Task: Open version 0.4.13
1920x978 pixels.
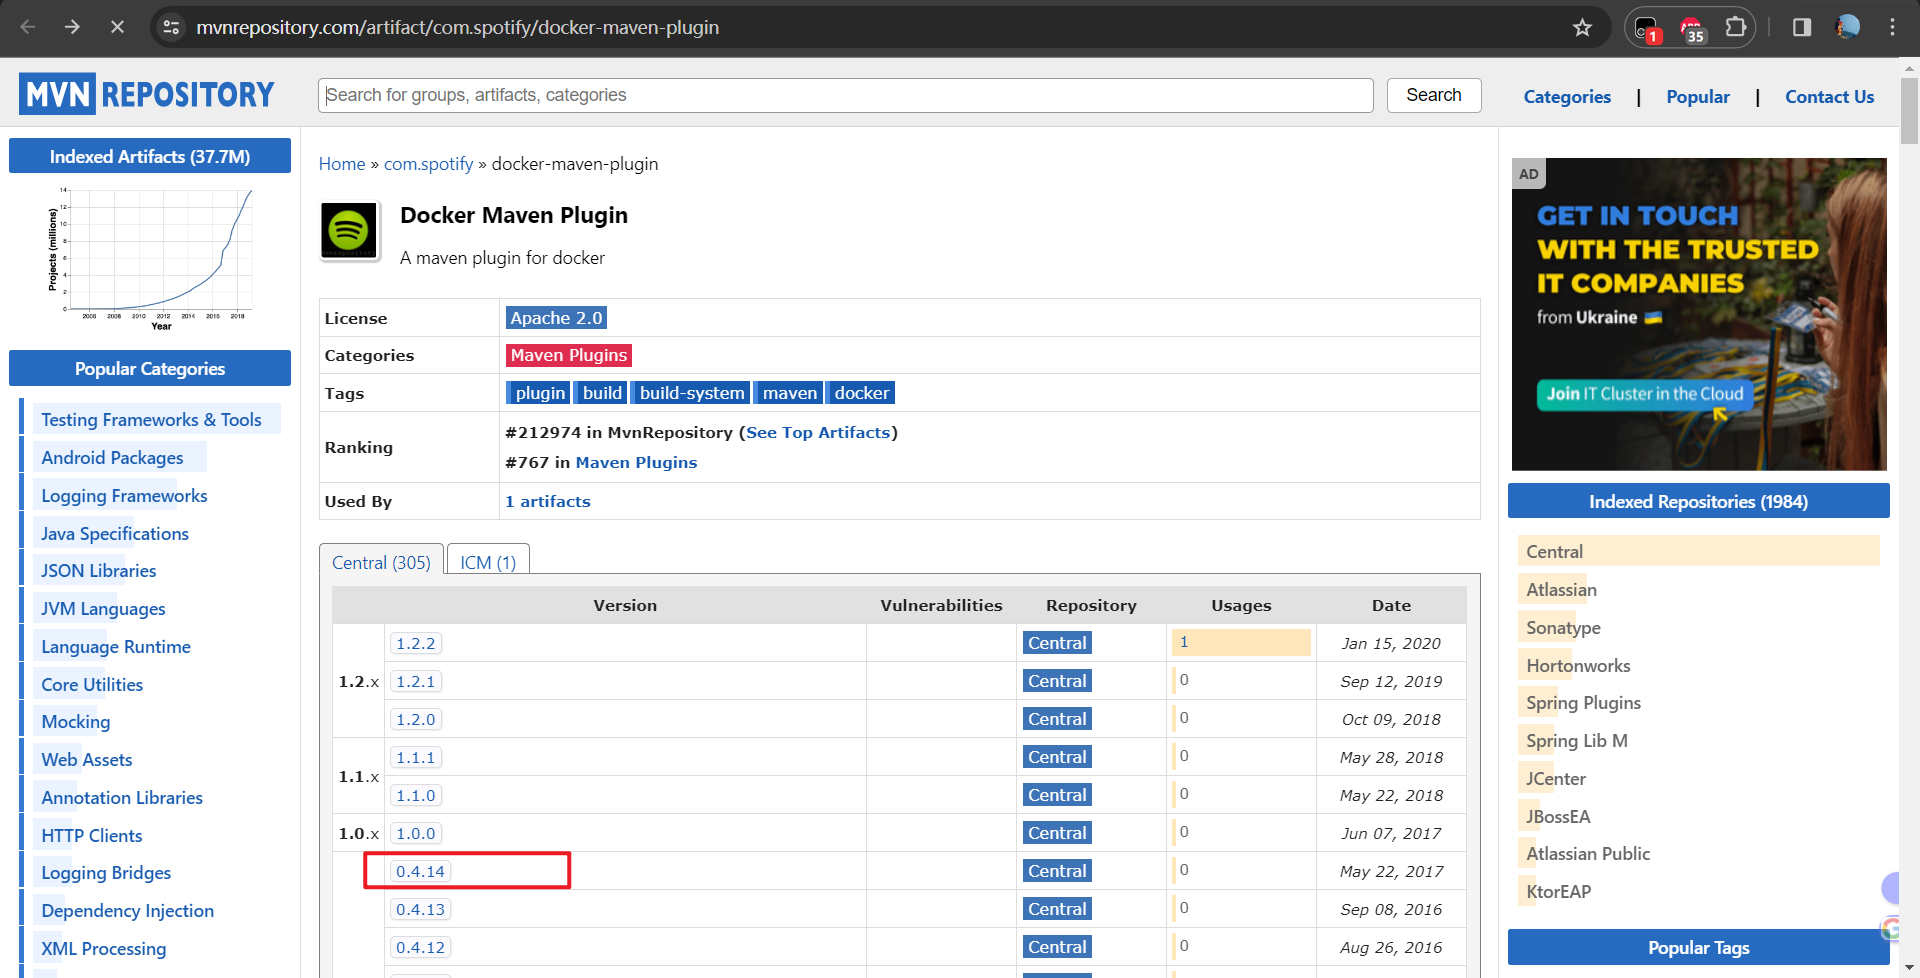Action: point(420,909)
